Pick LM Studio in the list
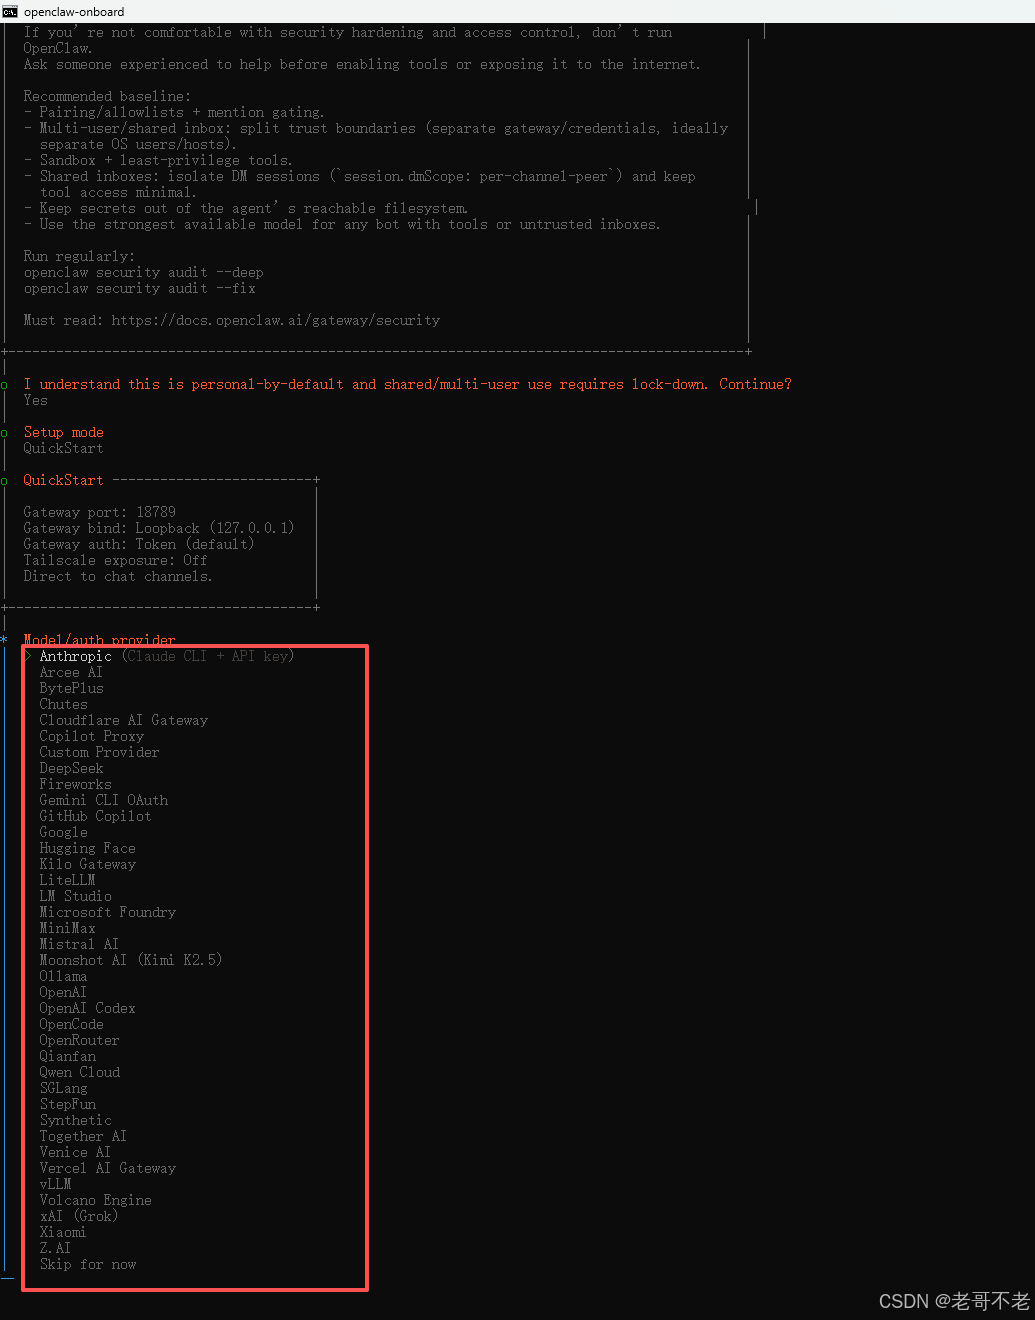 pyautogui.click(x=75, y=896)
